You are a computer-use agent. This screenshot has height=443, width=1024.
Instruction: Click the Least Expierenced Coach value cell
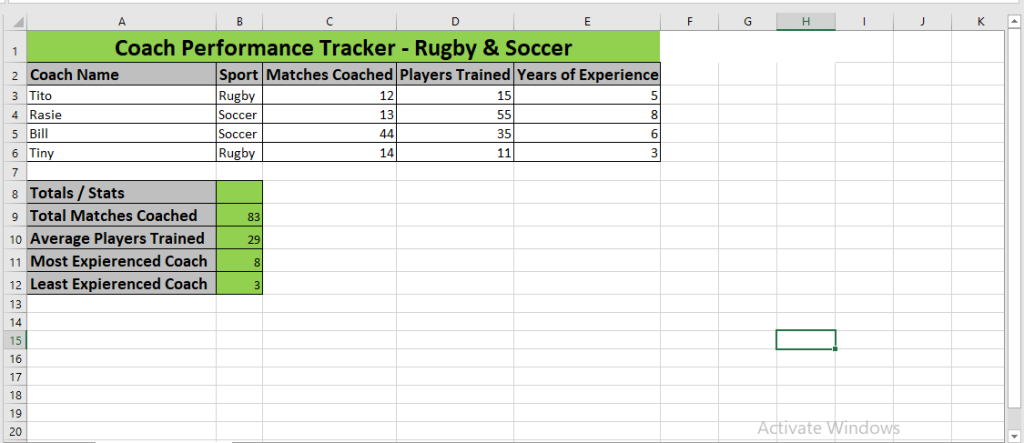[x=239, y=284]
